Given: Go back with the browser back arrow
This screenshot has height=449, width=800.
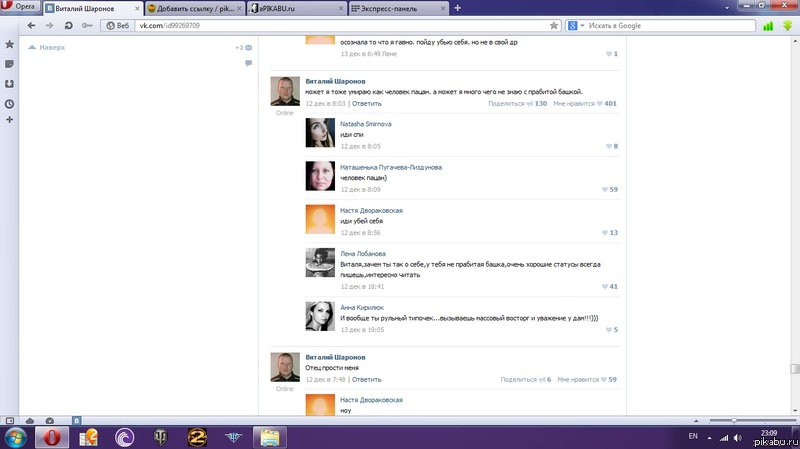Looking at the screenshot, I should 28,25.
